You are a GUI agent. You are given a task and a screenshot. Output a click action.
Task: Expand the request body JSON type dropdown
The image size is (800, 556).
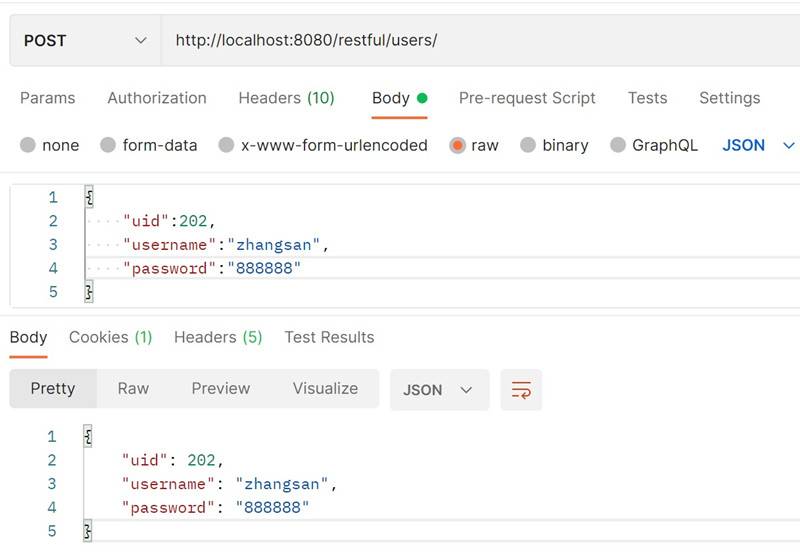pyautogui.click(x=757, y=145)
